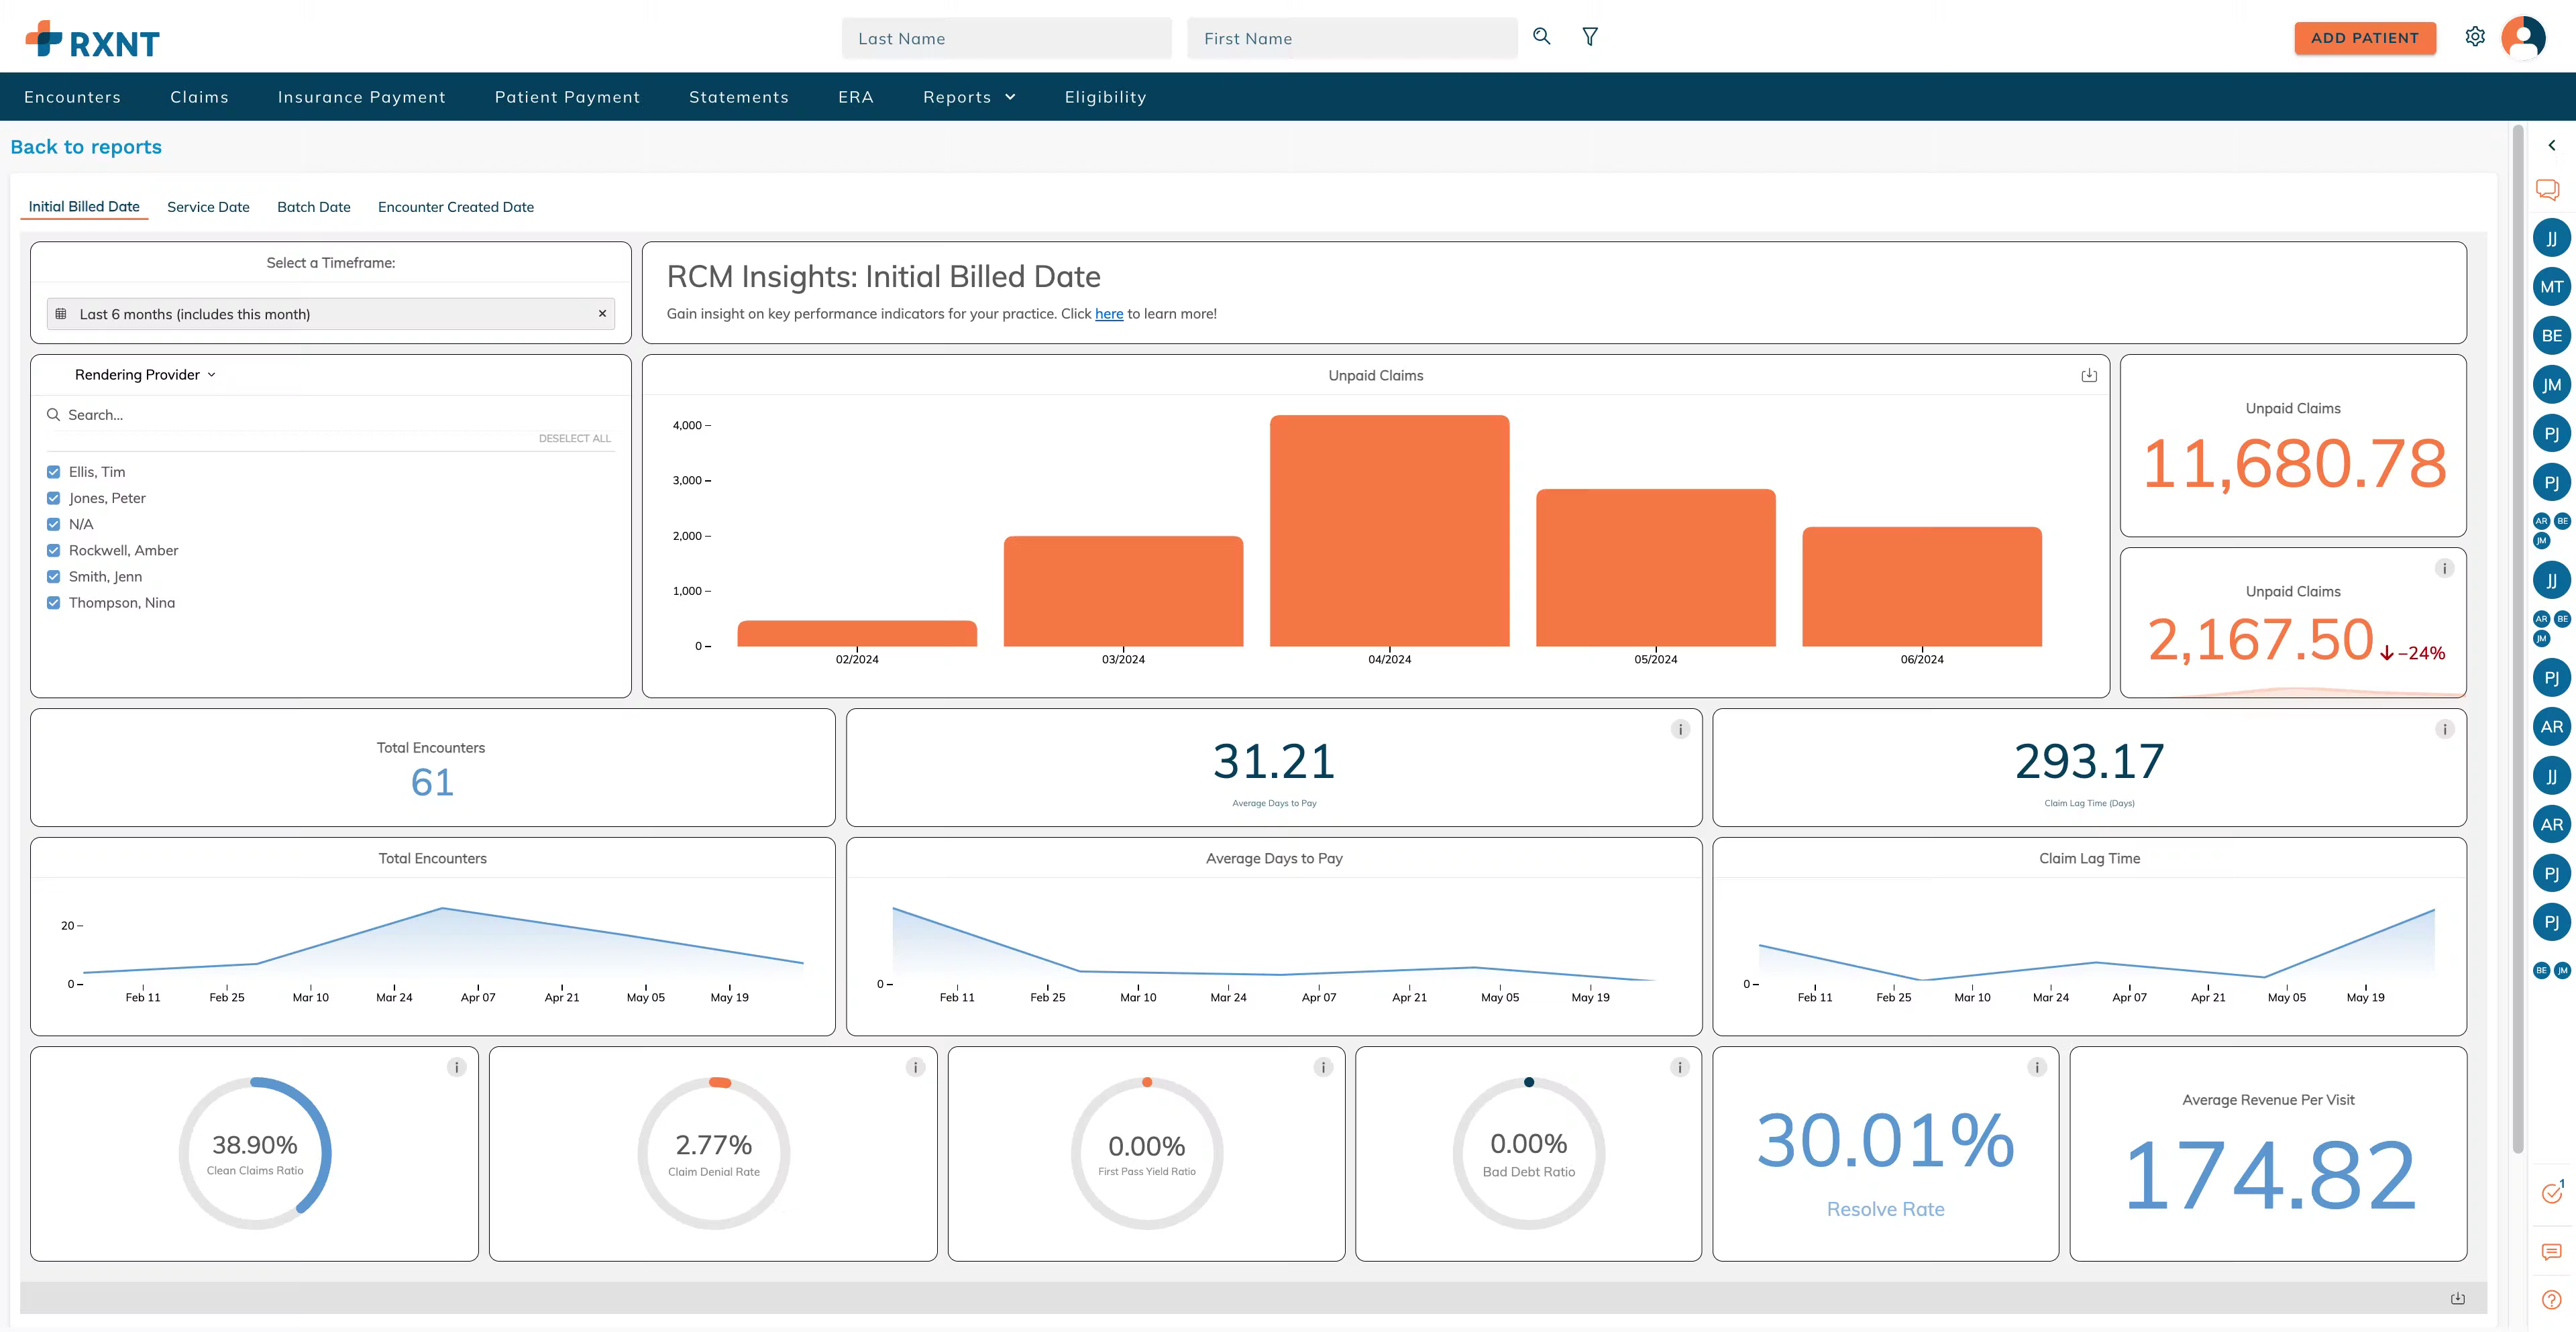Expand the Rendering Provider dropdown
This screenshot has height=1332, width=2576.
click(145, 375)
